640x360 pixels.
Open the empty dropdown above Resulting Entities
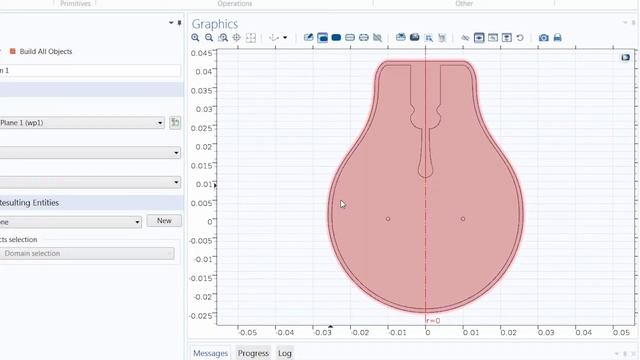(90, 182)
